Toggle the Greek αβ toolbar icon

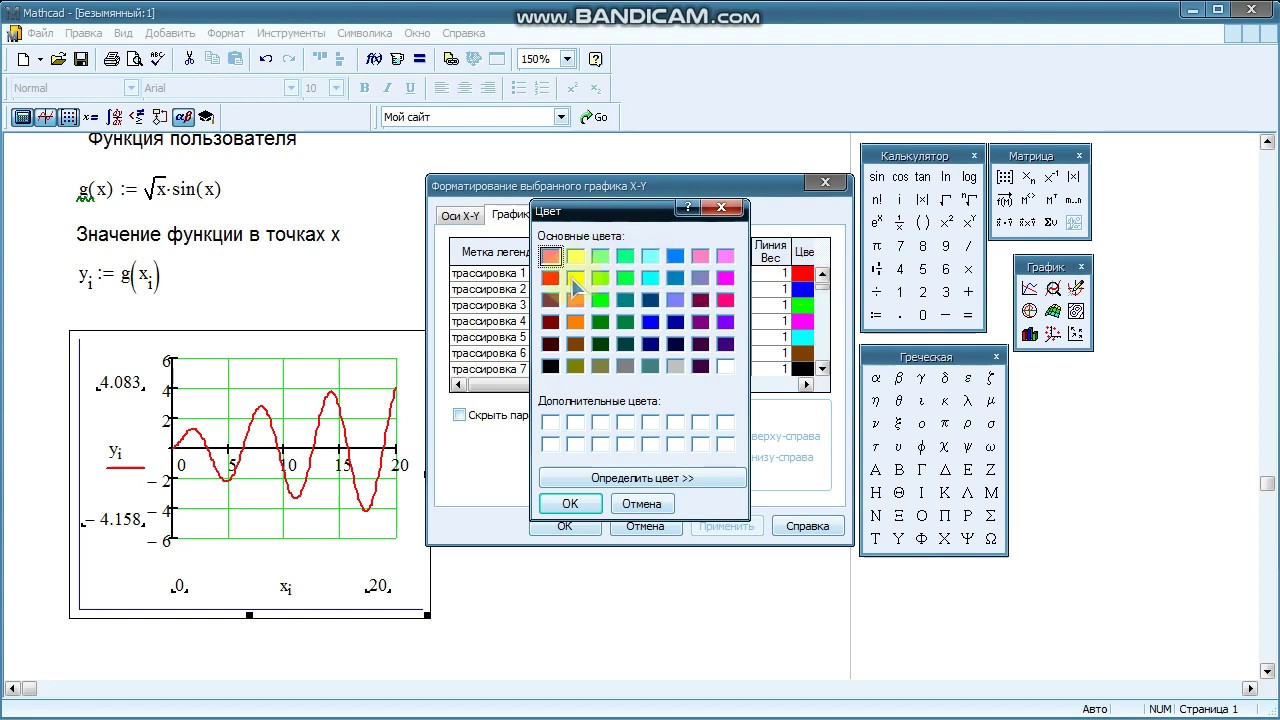coord(183,117)
